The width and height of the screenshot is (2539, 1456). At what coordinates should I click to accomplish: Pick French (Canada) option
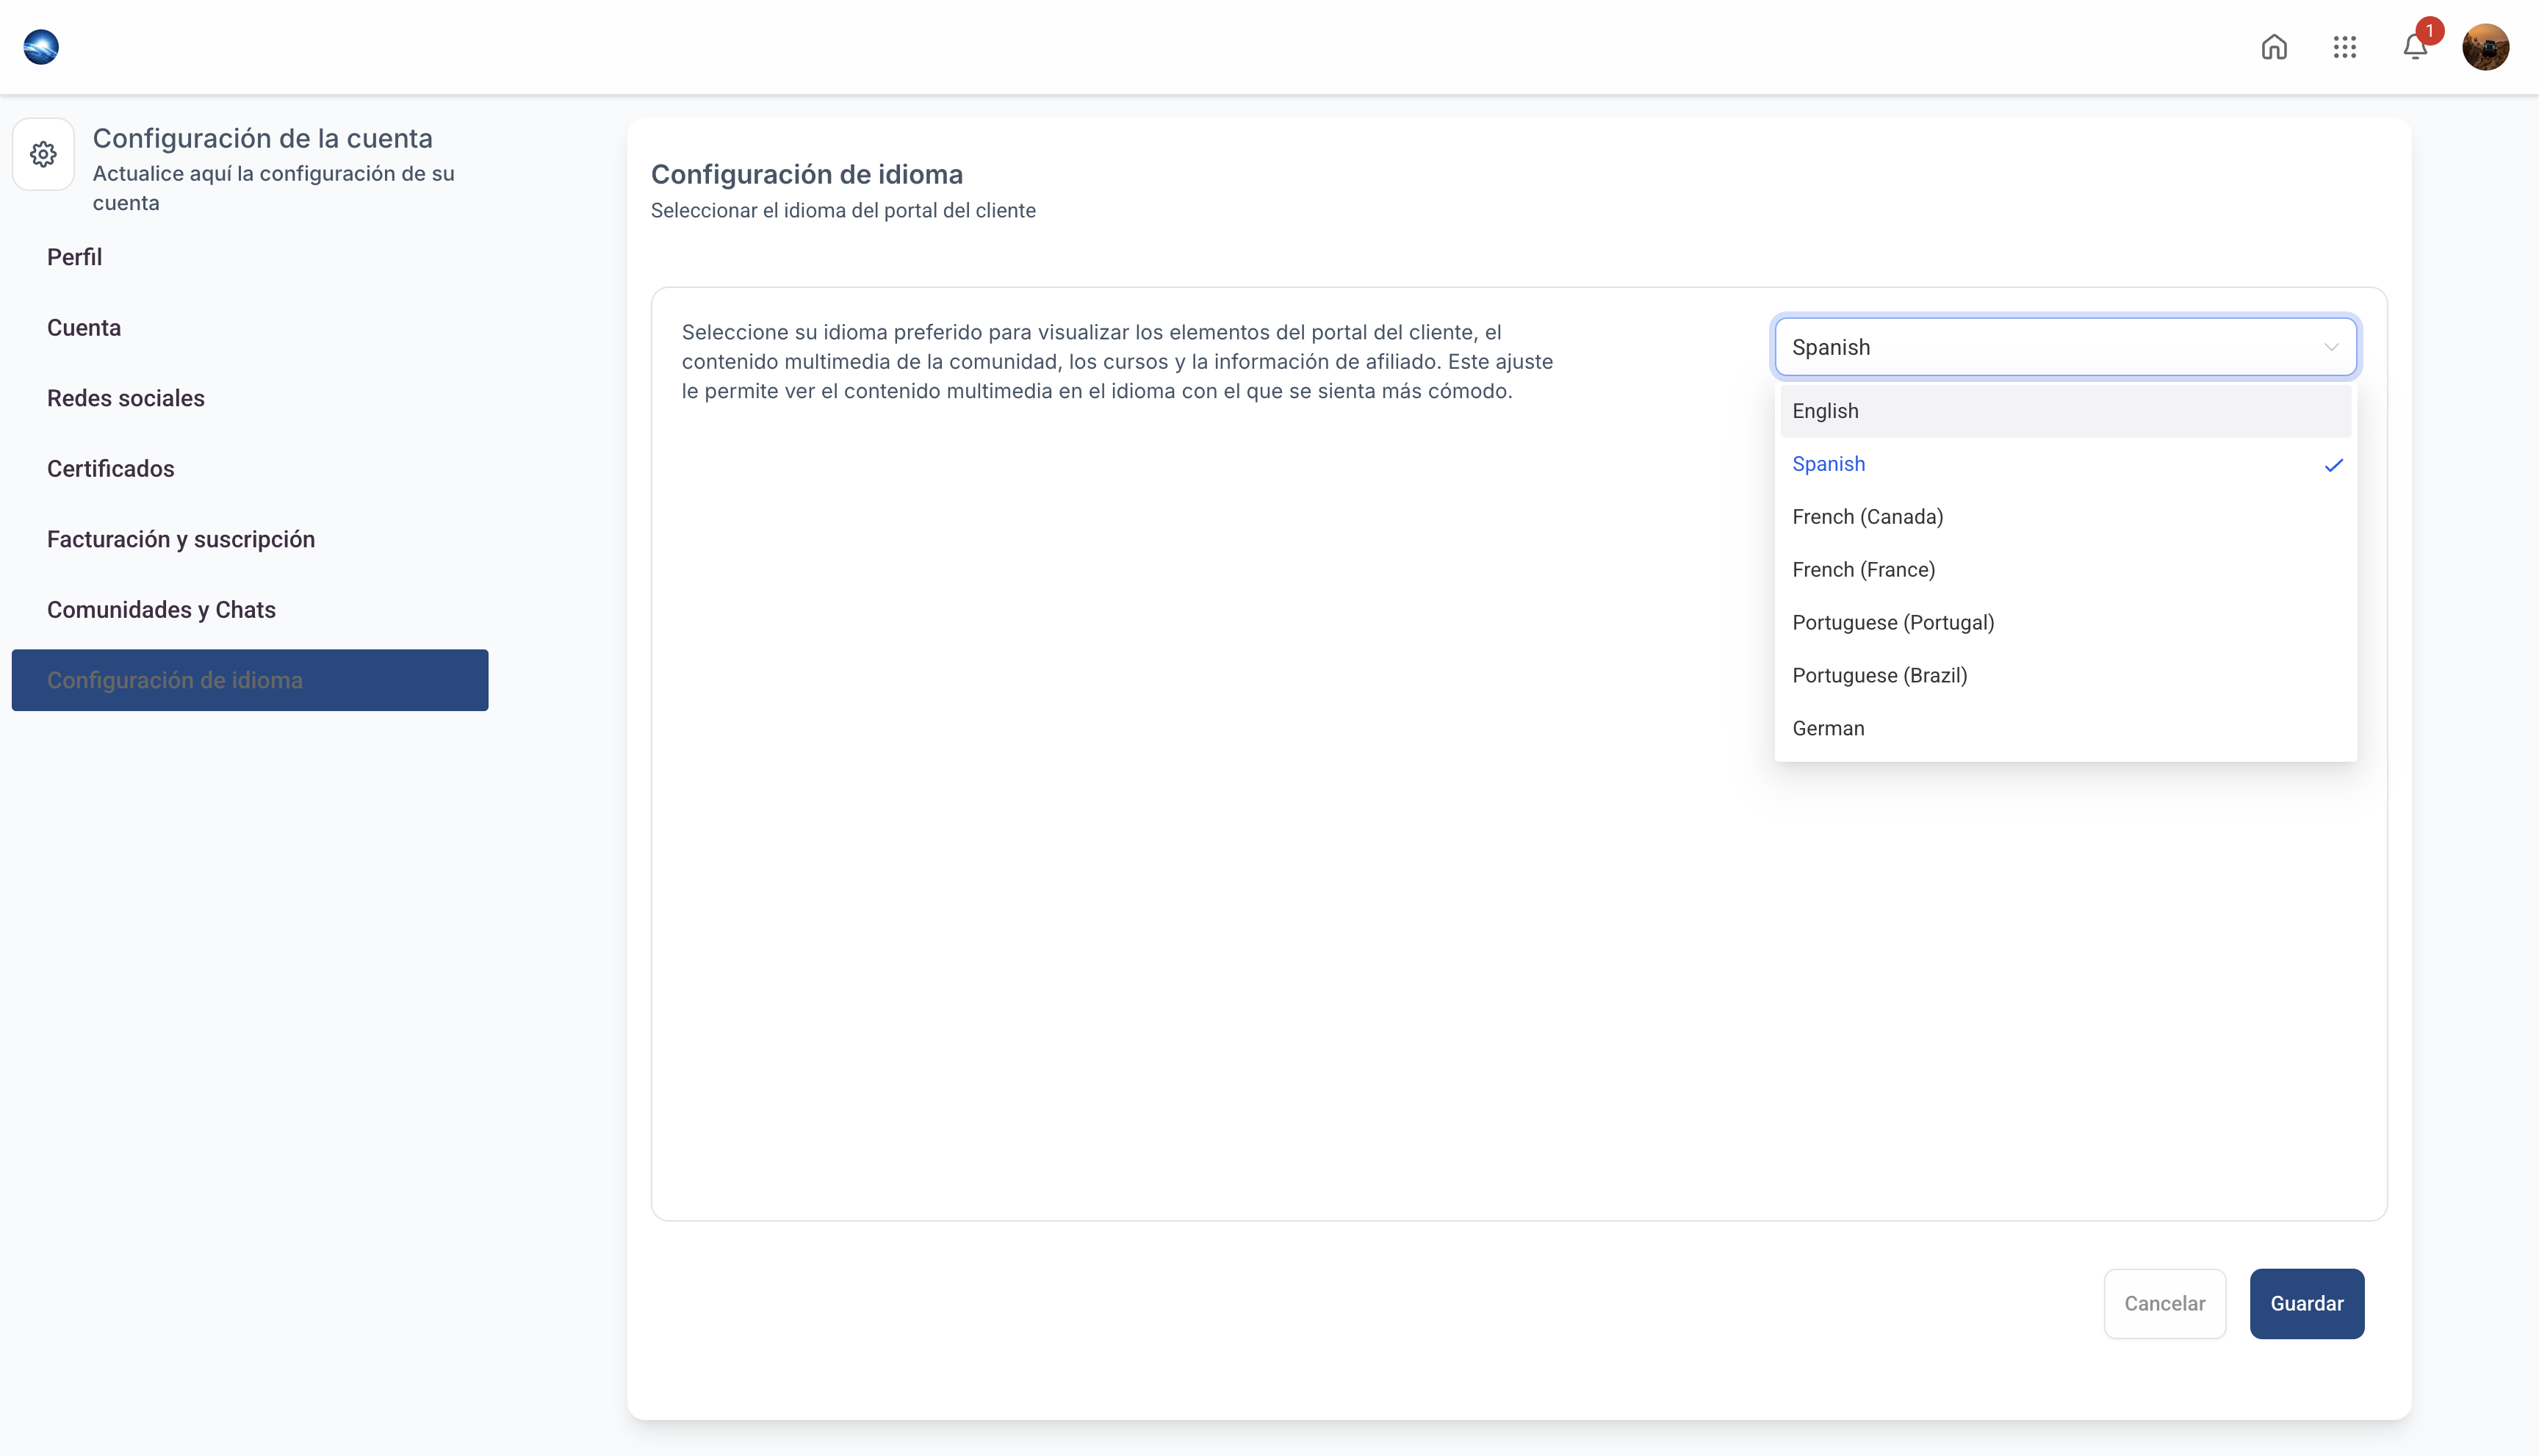coord(1867,517)
